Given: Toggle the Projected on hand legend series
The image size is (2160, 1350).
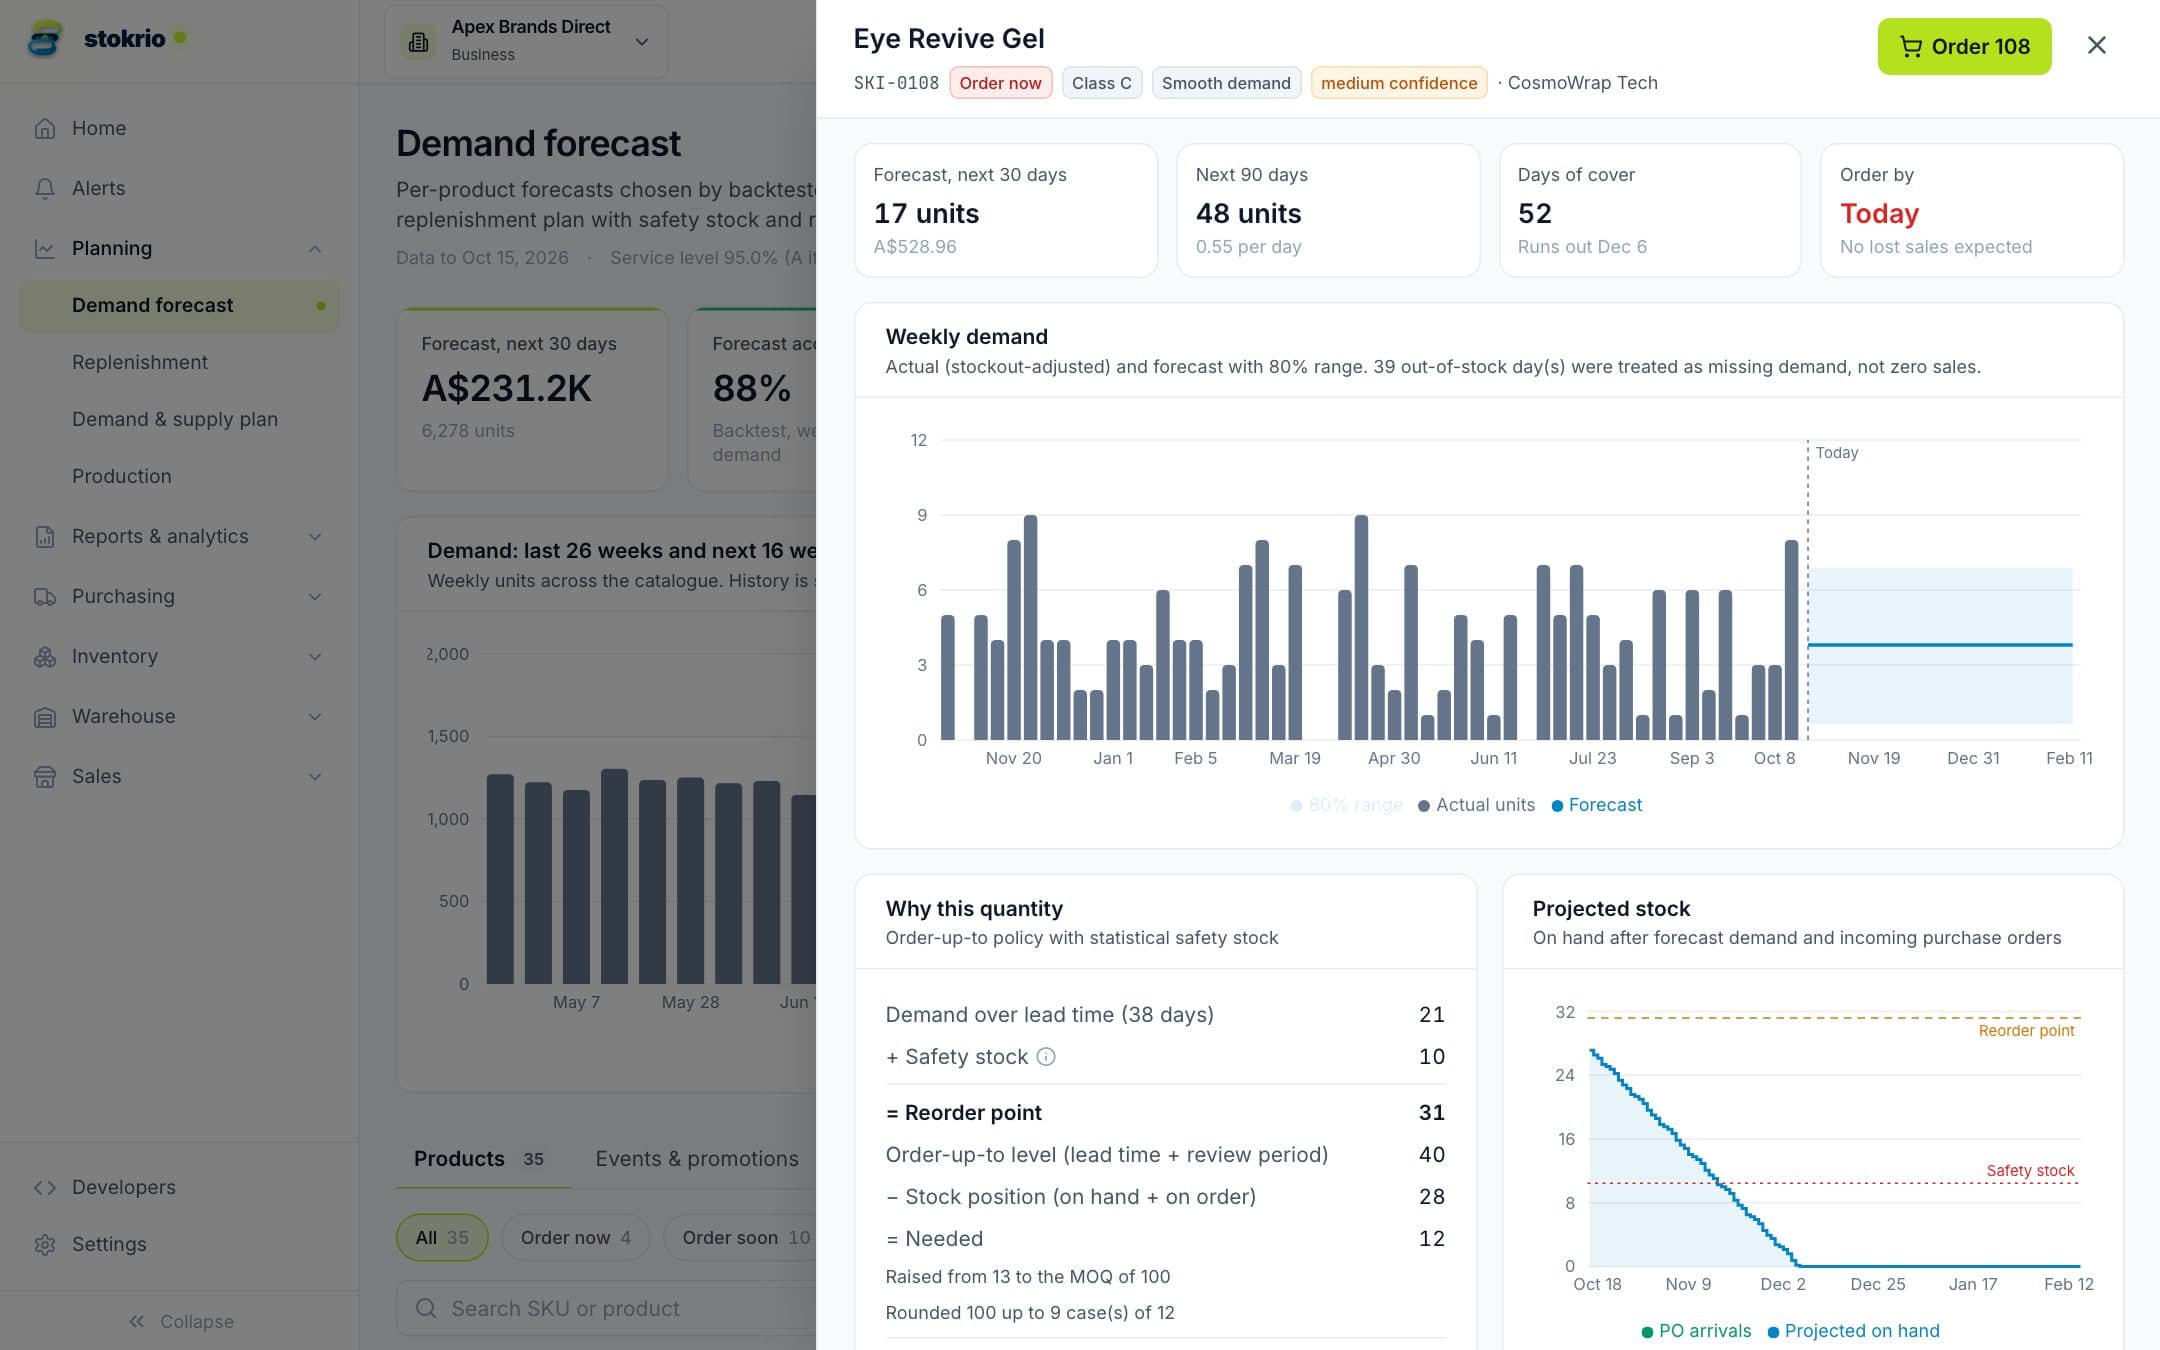Looking at the screenshot, I should (x=1853, y=1331).
